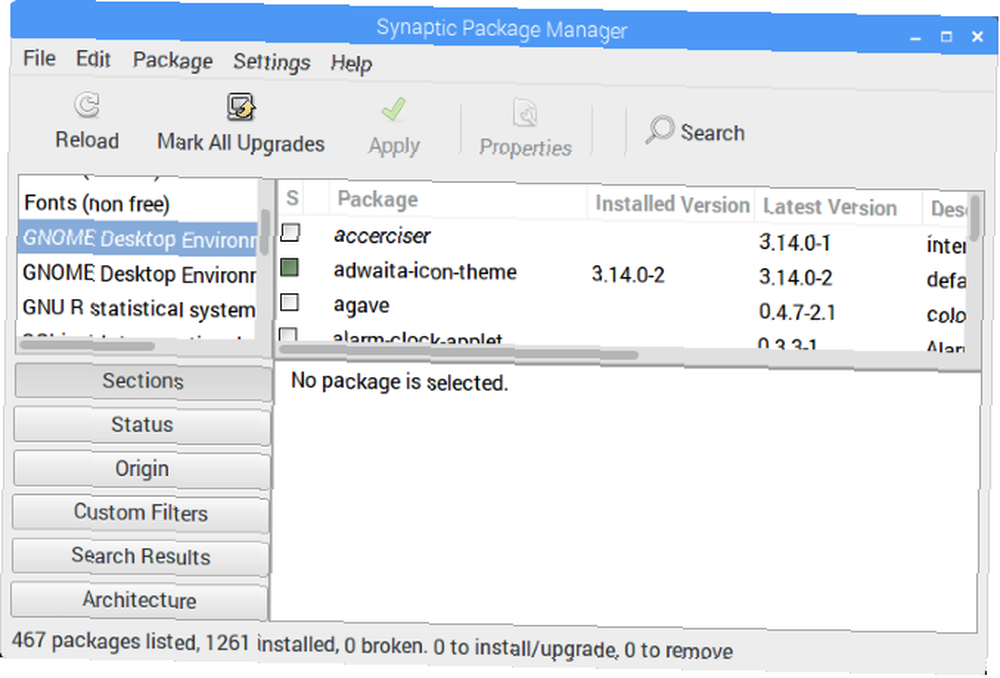Image resolution: width=1000 pixels, height=678 pixels.
Task: Switch to Architecture filter view
Action: (x=140, y=600)
